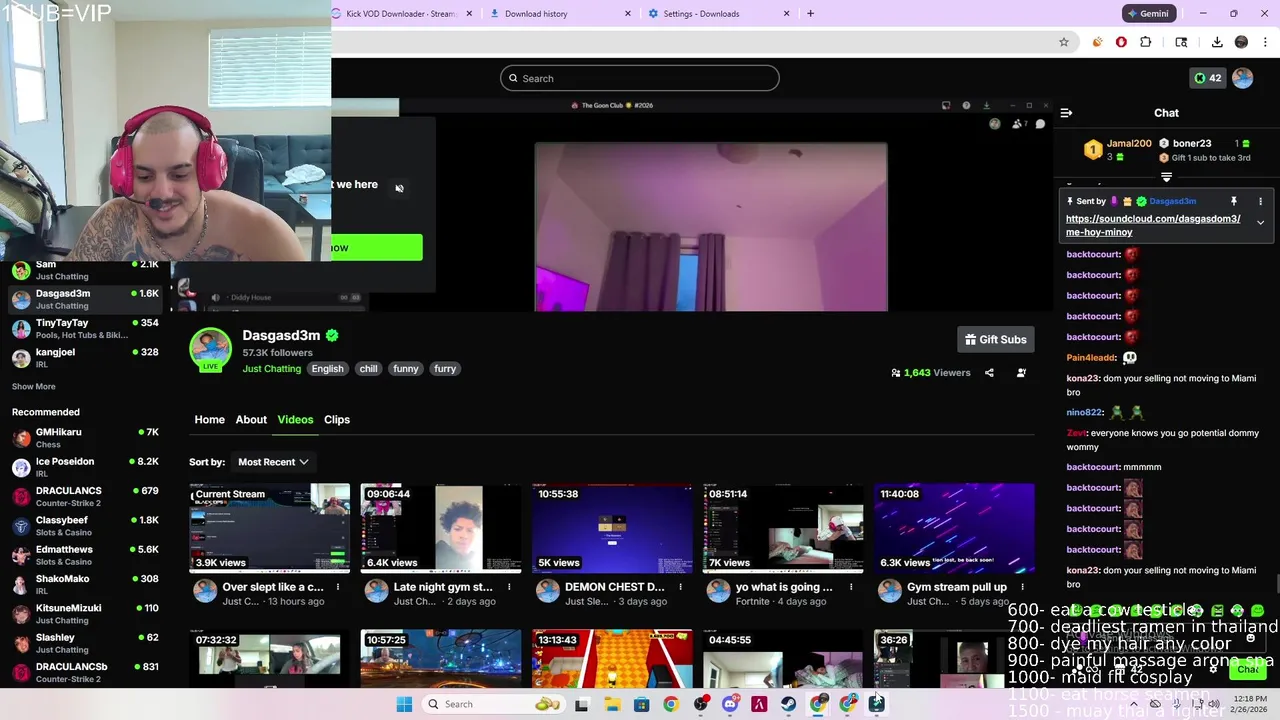The image size is (1280, 720).
Task: Open Microsoft Store from the taskbar
Action: pos(641,704)
